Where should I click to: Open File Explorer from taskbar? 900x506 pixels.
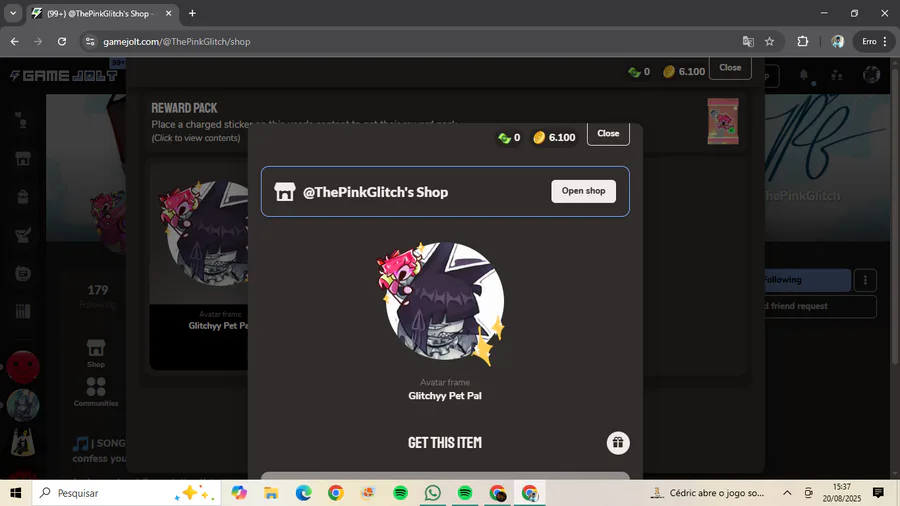pos(271,493)
